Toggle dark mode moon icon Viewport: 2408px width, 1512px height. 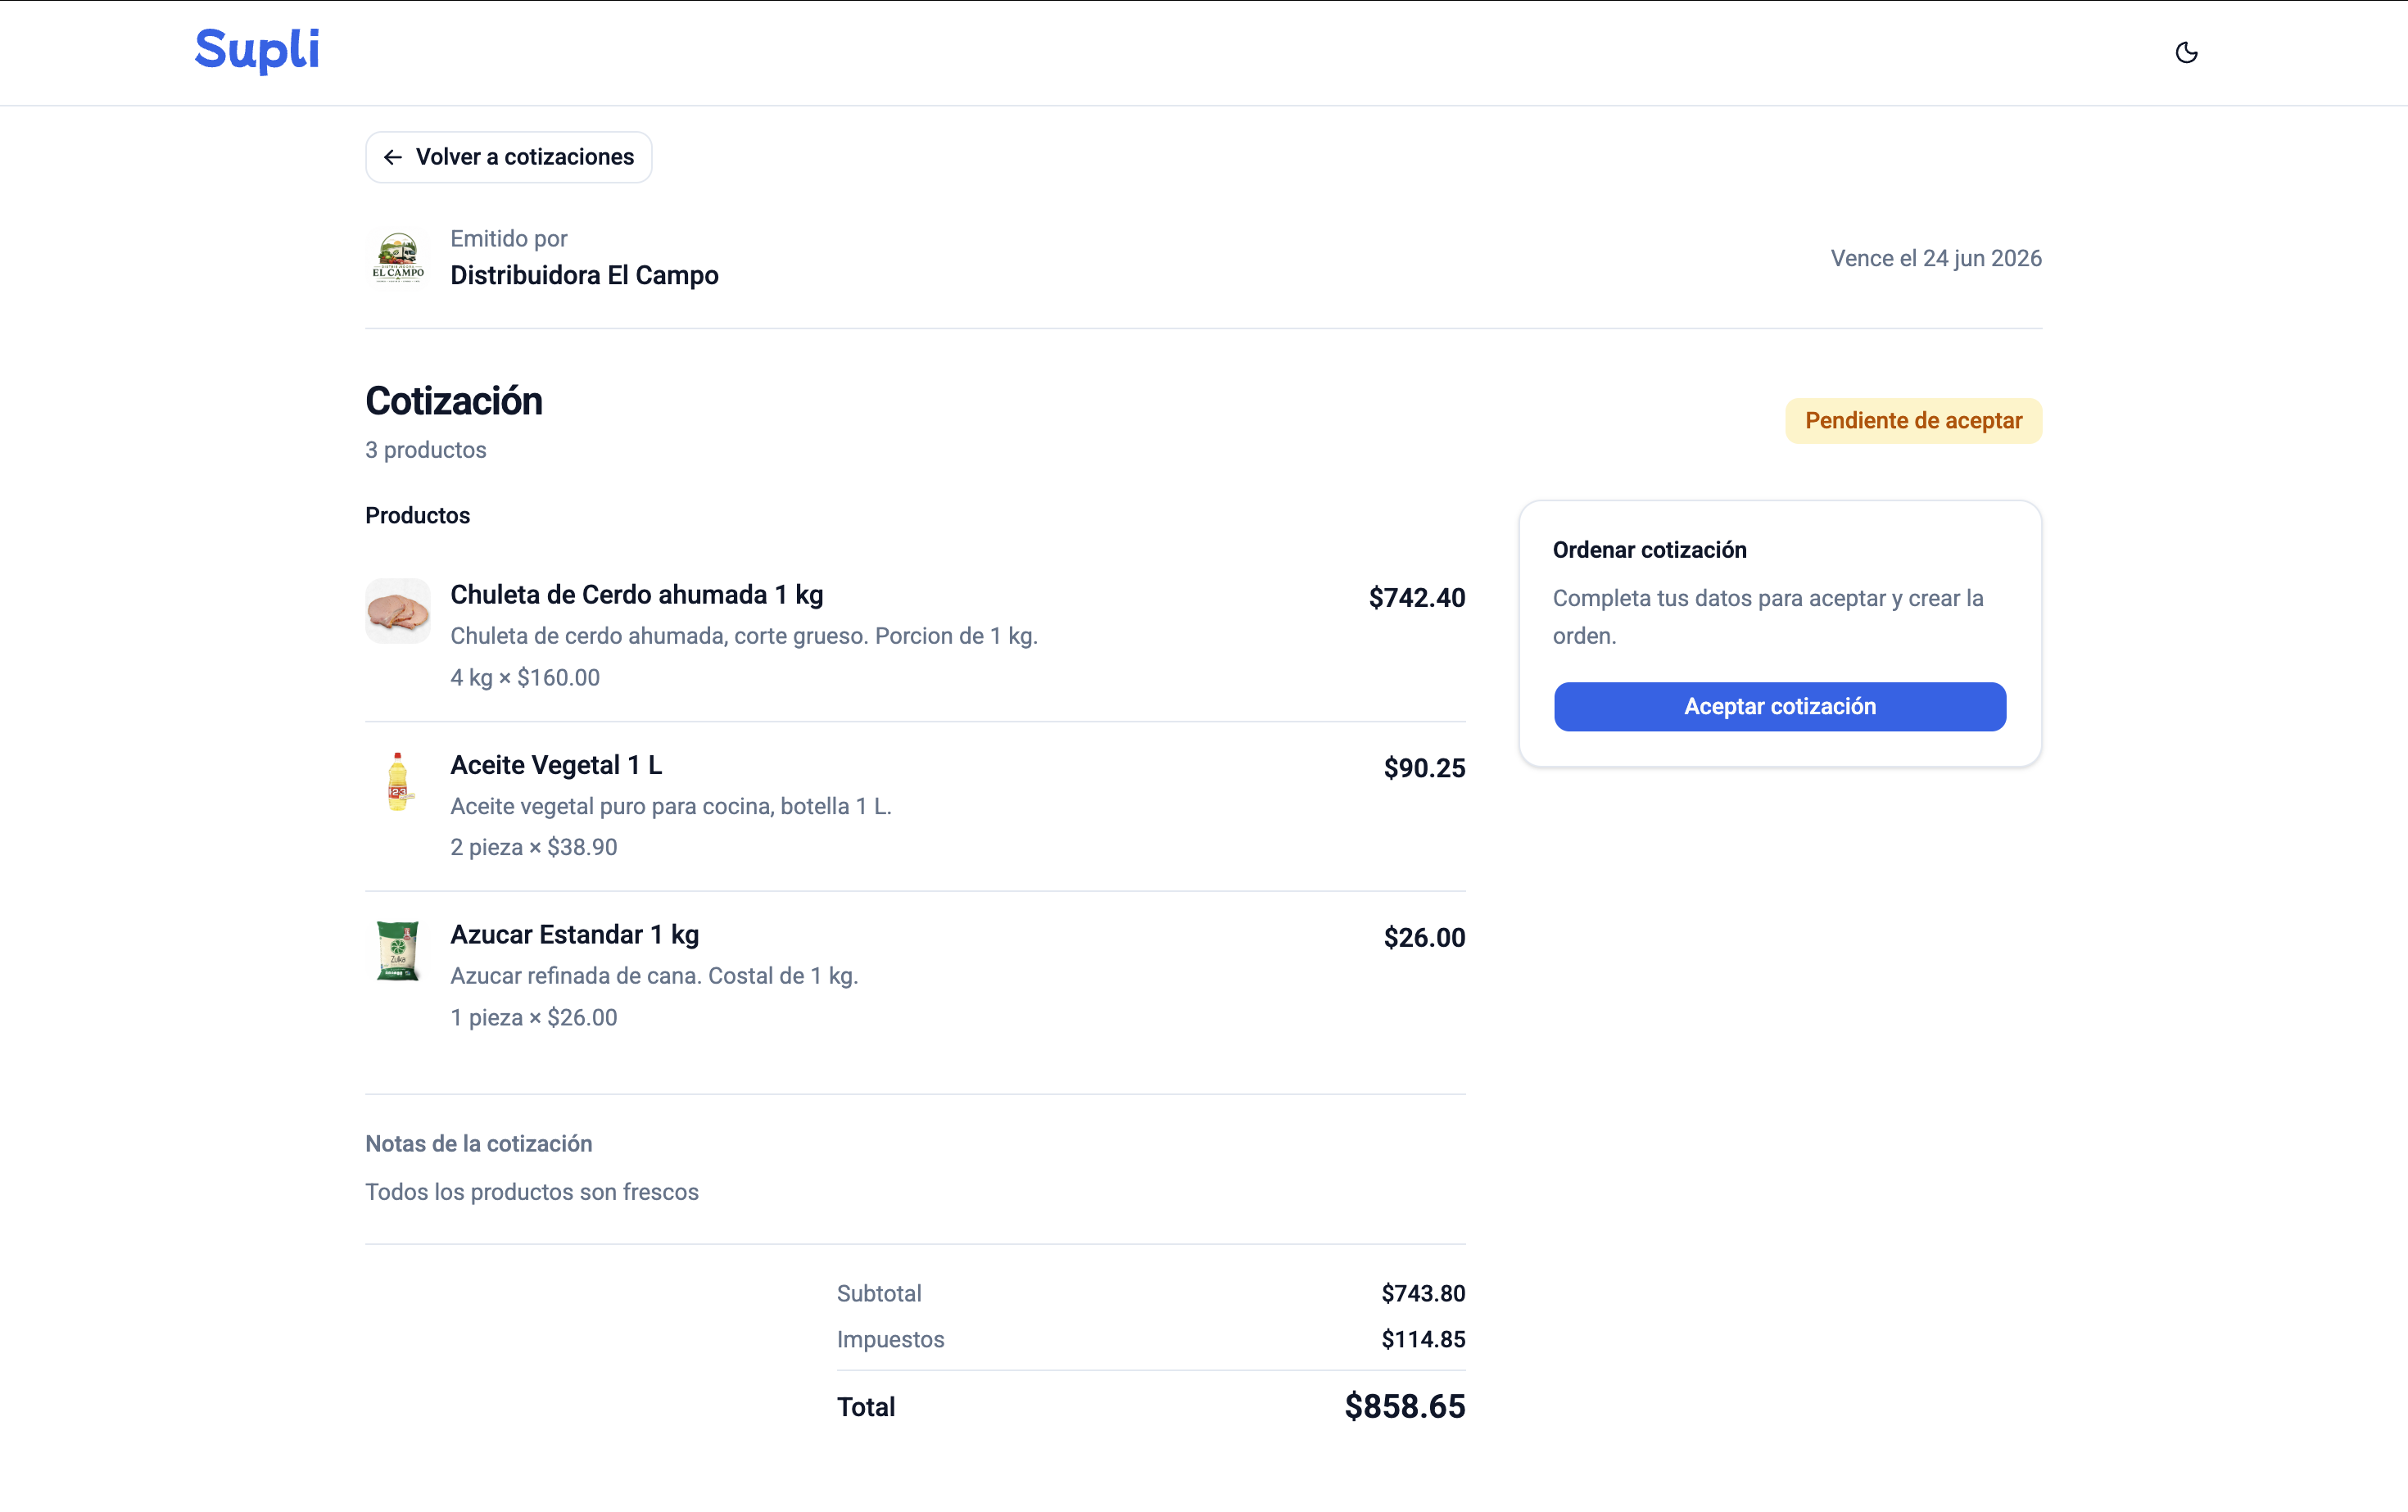tap(2186, 52)
